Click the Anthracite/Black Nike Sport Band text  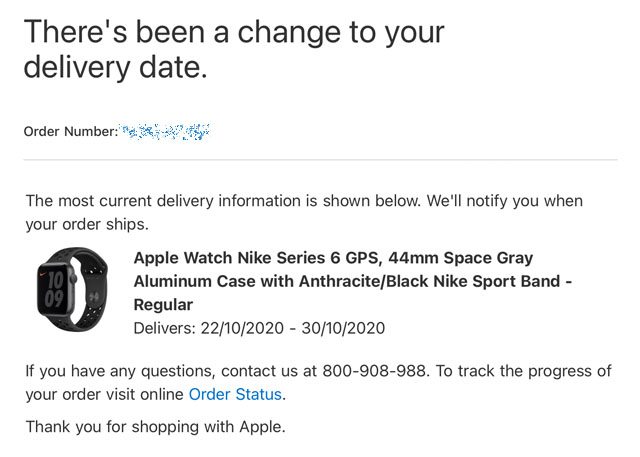(x=429, y=281)
